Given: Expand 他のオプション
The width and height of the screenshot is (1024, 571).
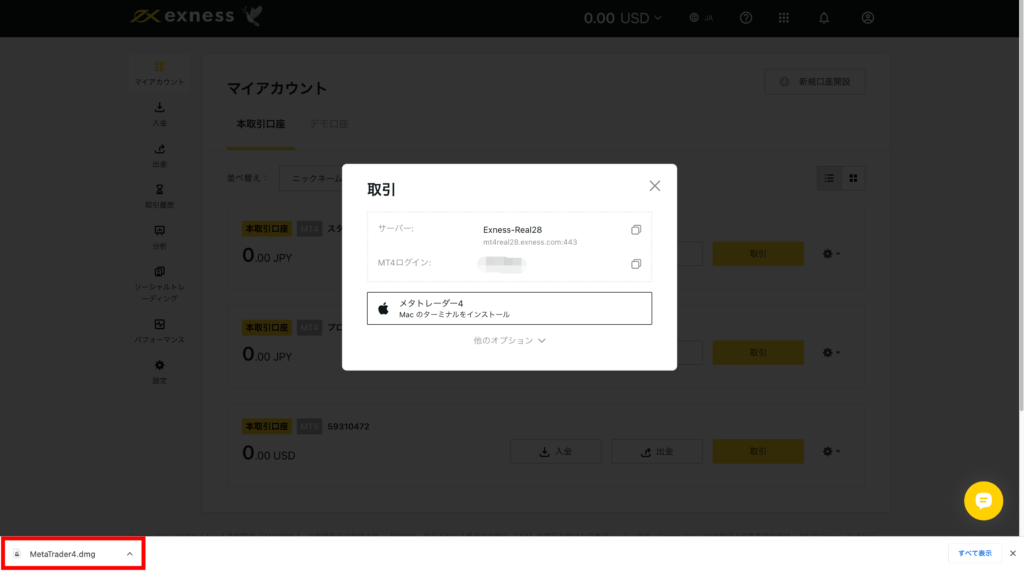Looking at the screenshot, I should click(x=509, y=340).
